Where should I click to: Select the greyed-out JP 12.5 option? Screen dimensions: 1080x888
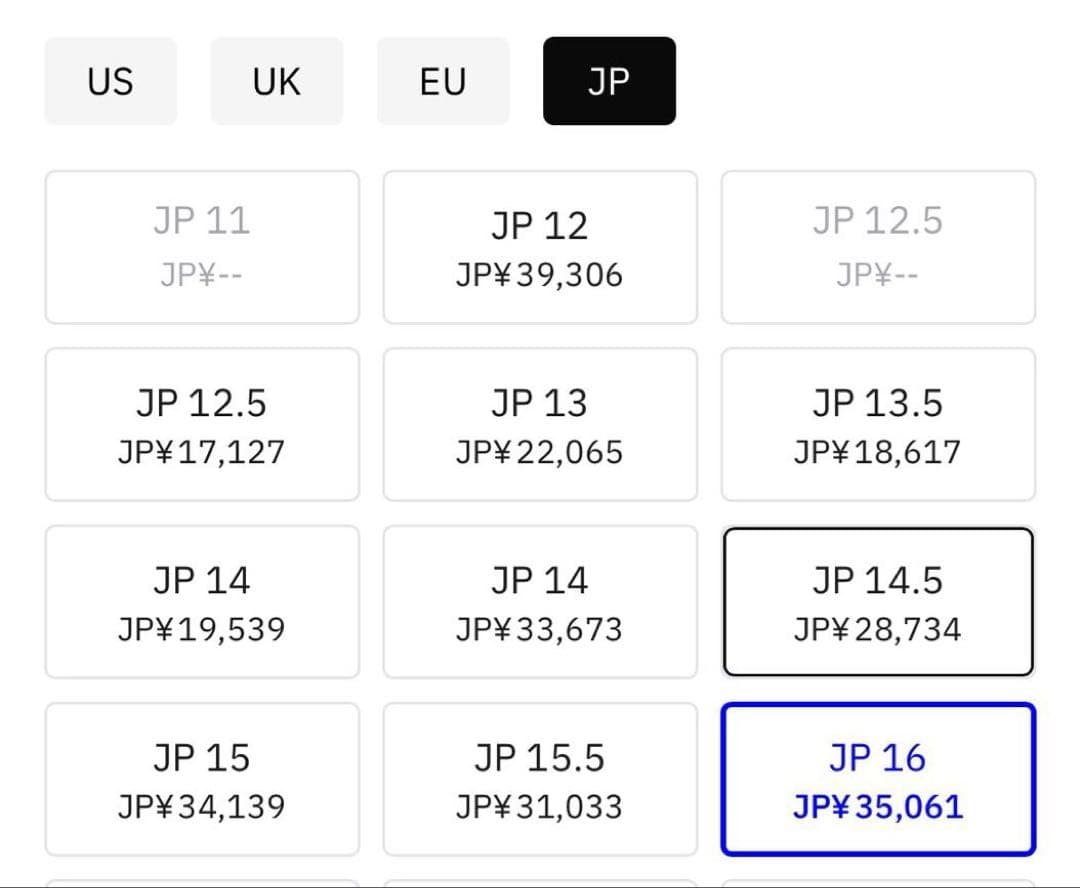coord(878,247)
